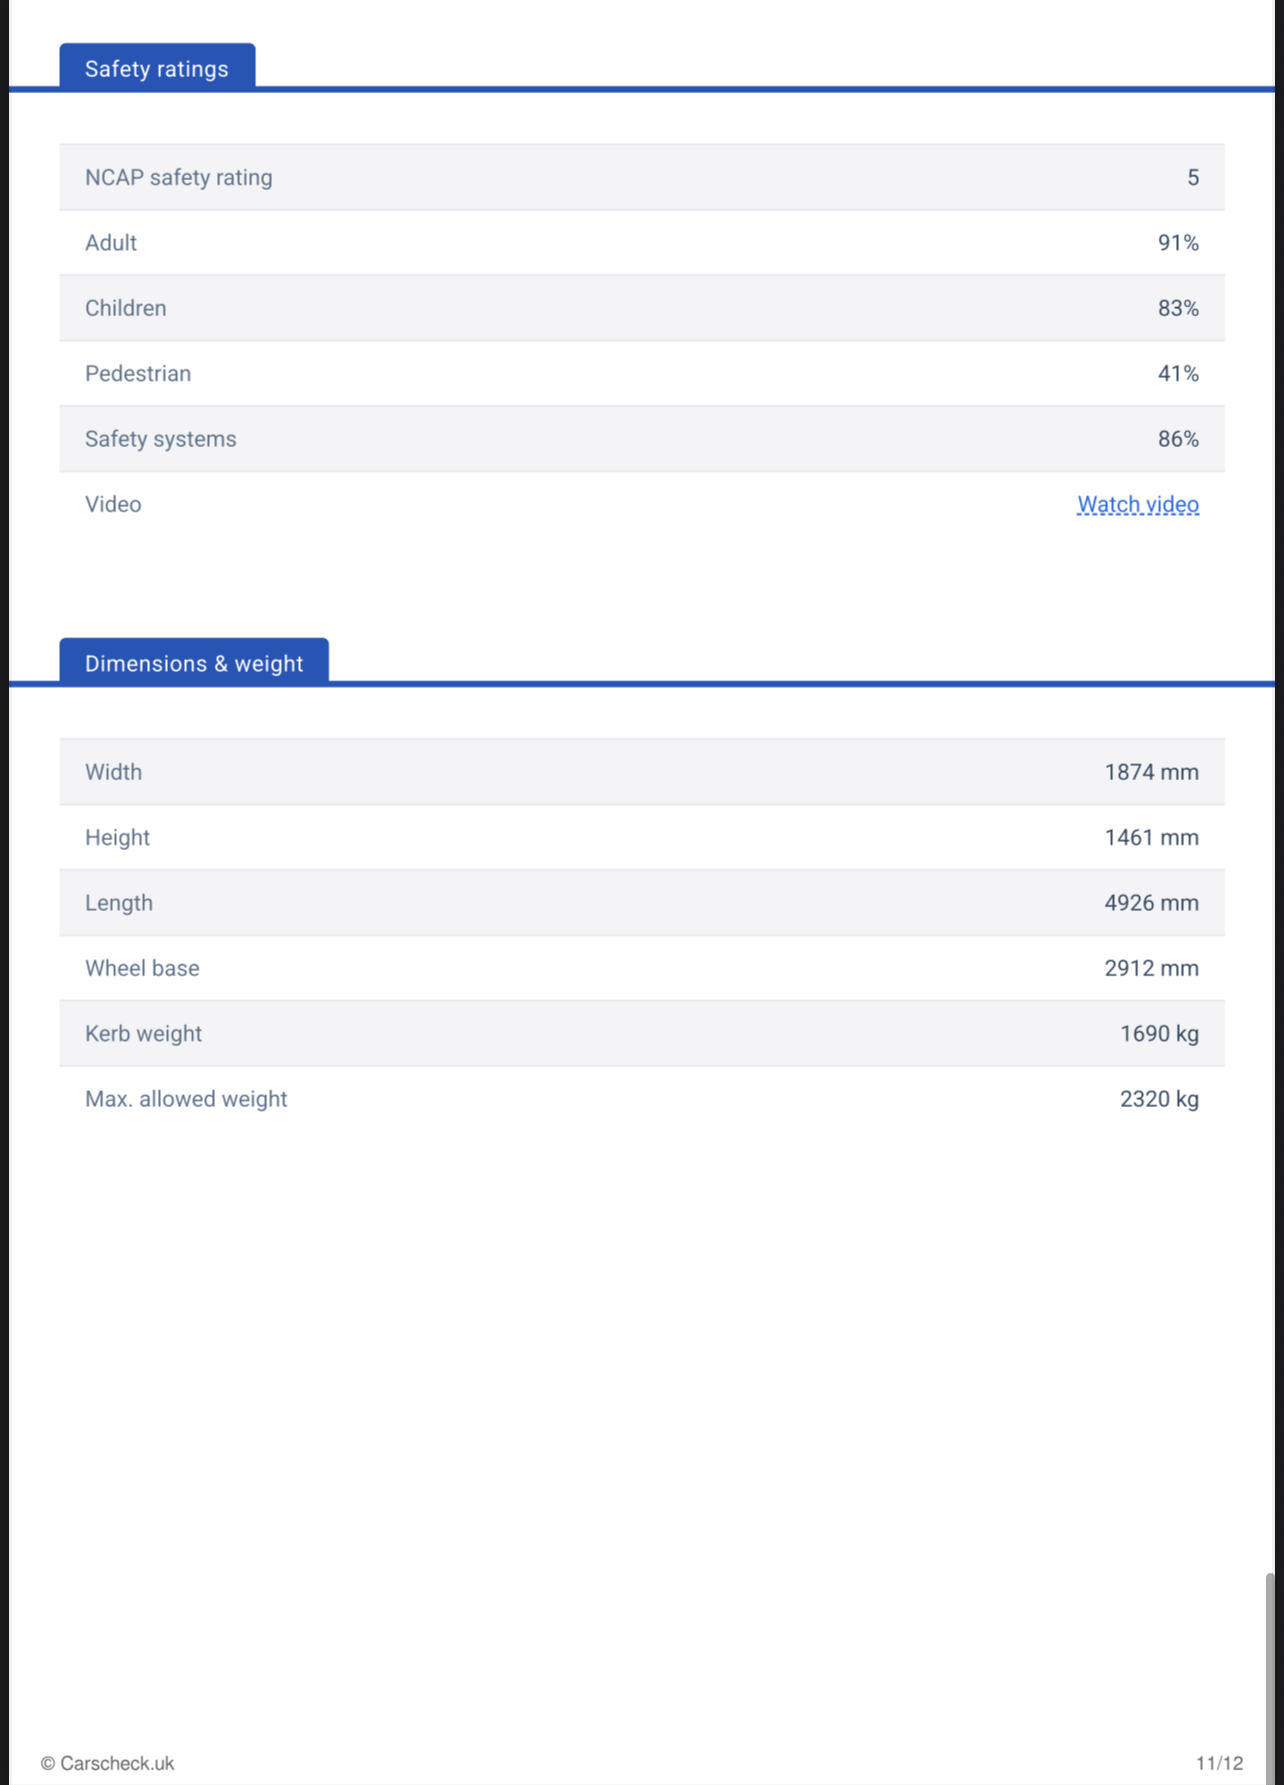Select the Safety systems row
Viewport: 1284px width, 1785px height.
[642, 439]
